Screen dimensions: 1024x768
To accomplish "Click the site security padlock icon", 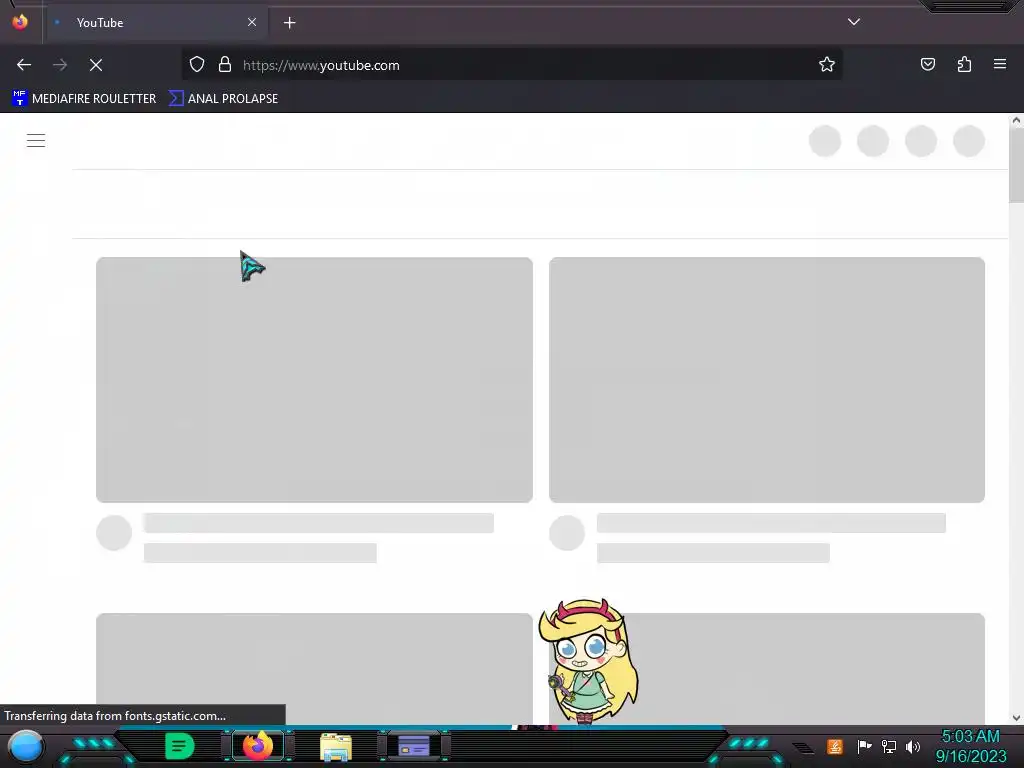I will coord(225,64).
